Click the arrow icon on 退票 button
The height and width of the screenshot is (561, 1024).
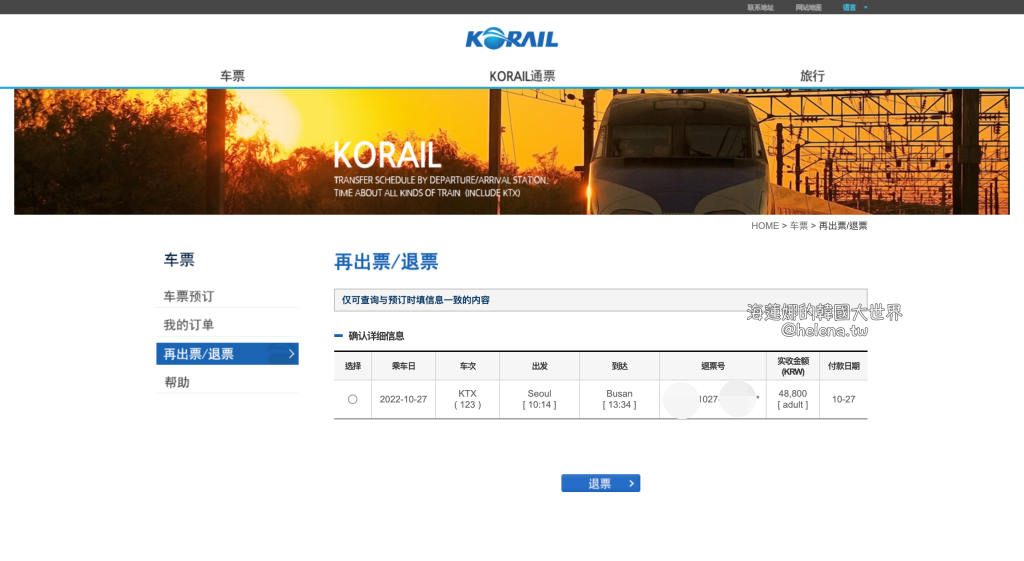[x=631, y=484]
